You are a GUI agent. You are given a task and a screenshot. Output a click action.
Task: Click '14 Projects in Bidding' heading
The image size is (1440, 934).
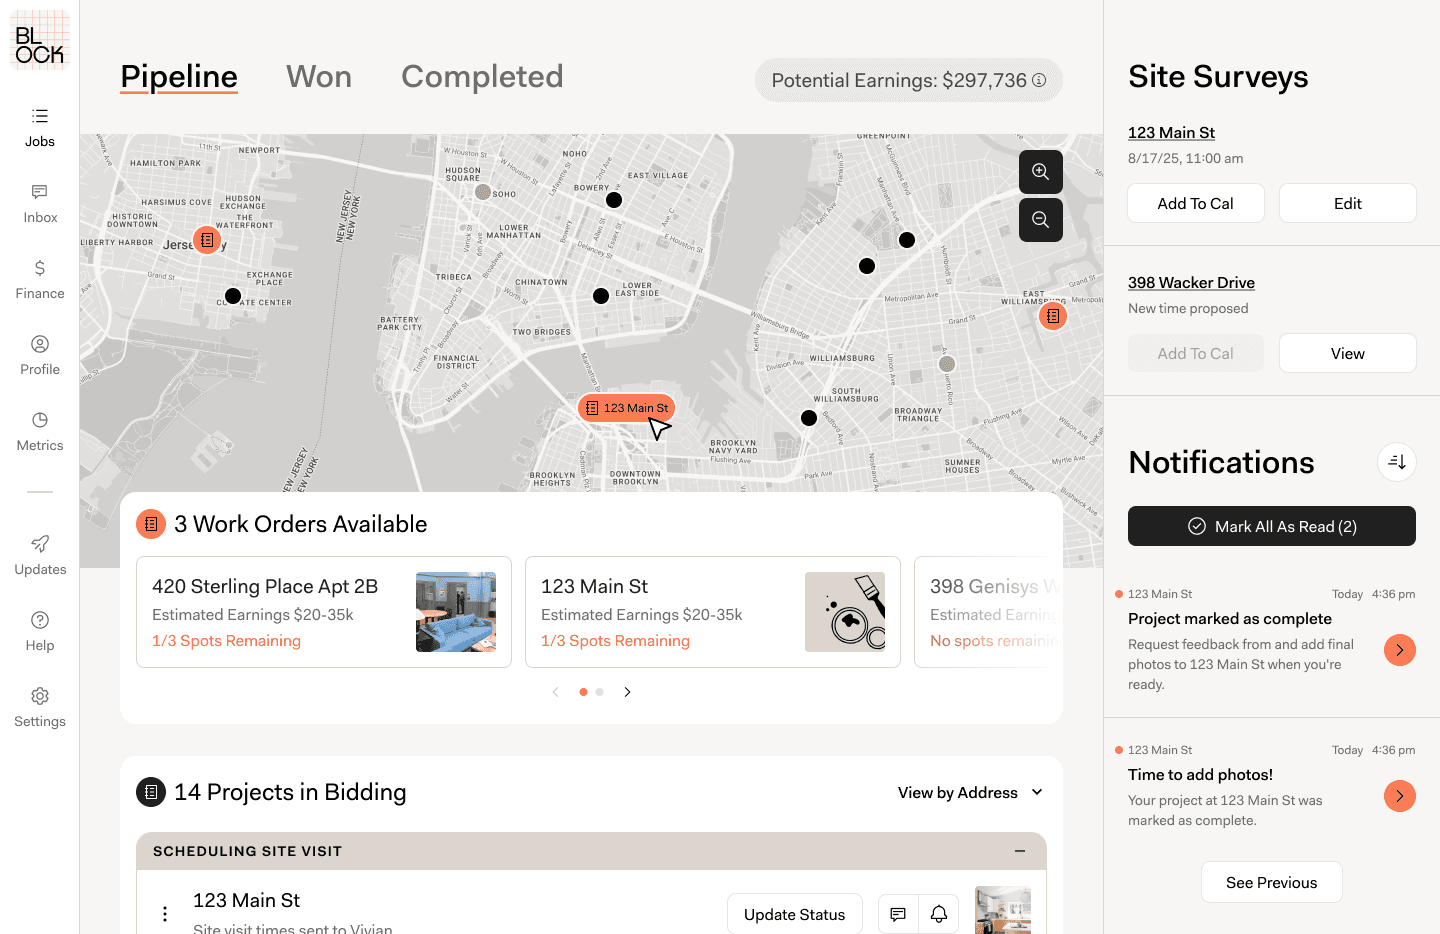[290, 792]
